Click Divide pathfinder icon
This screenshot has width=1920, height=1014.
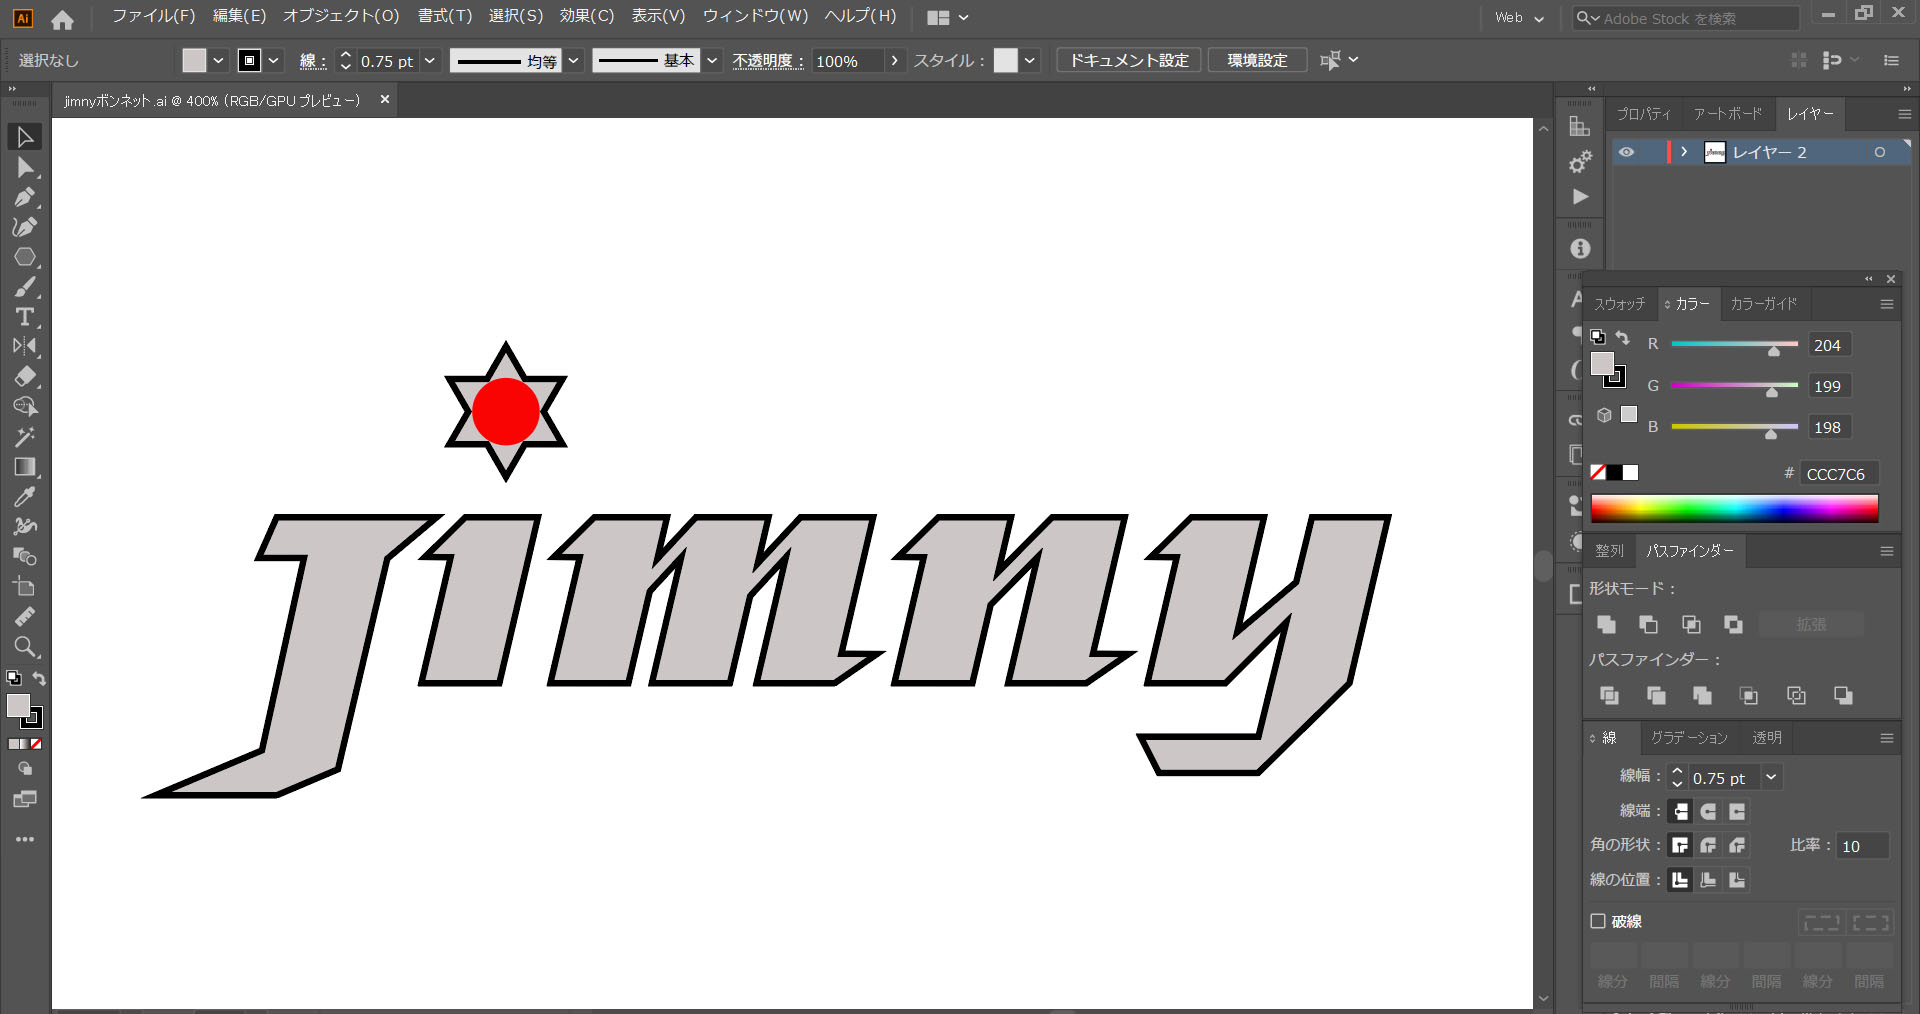[x=1609, y=695]
